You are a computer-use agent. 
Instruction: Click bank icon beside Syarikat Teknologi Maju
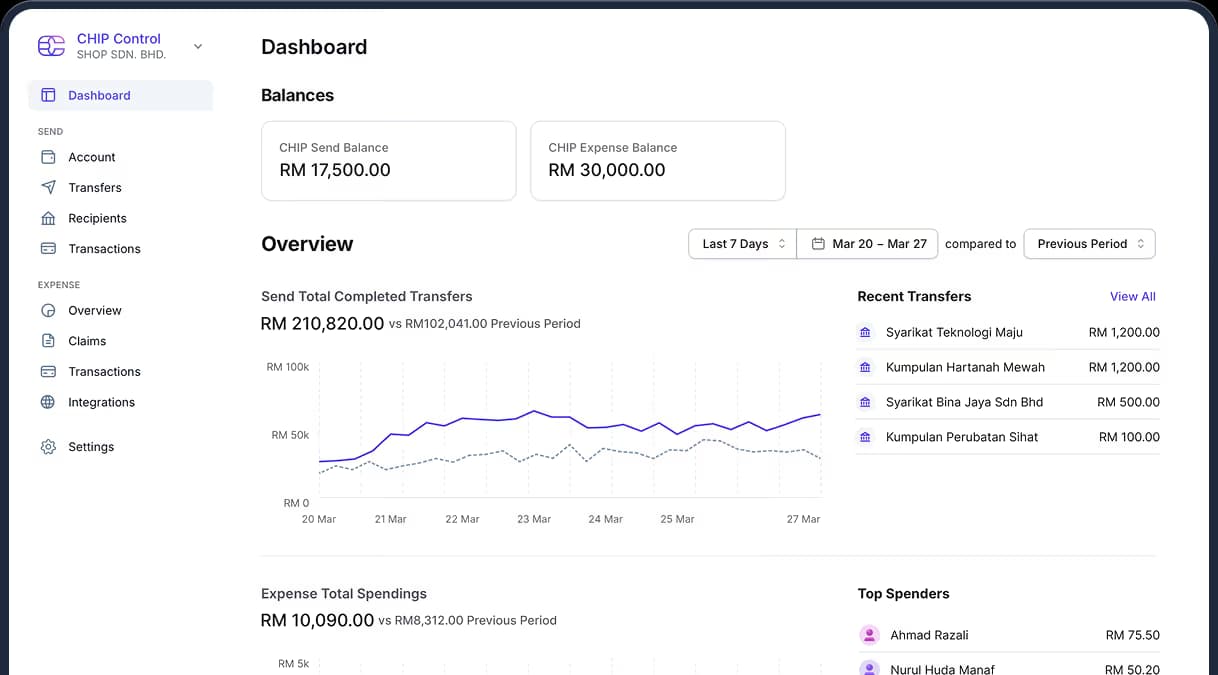tap(866, 332)
